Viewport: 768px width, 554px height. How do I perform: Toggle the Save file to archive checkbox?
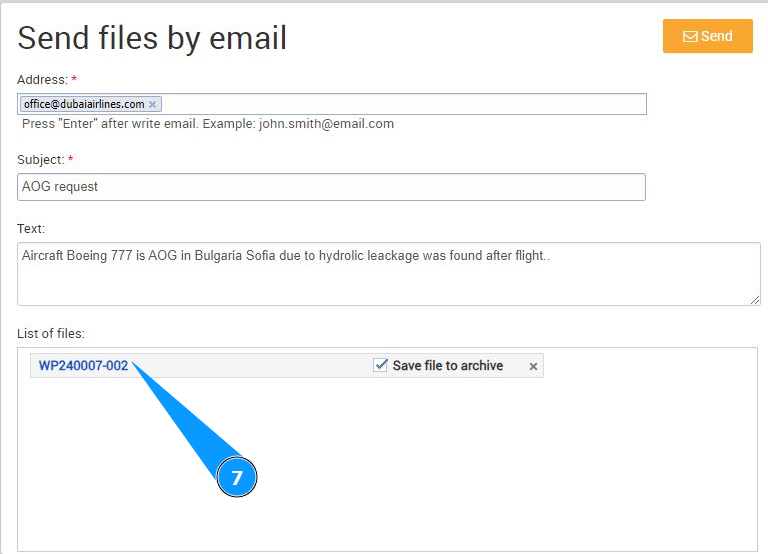pyautogui.click(x=380, y=366)
